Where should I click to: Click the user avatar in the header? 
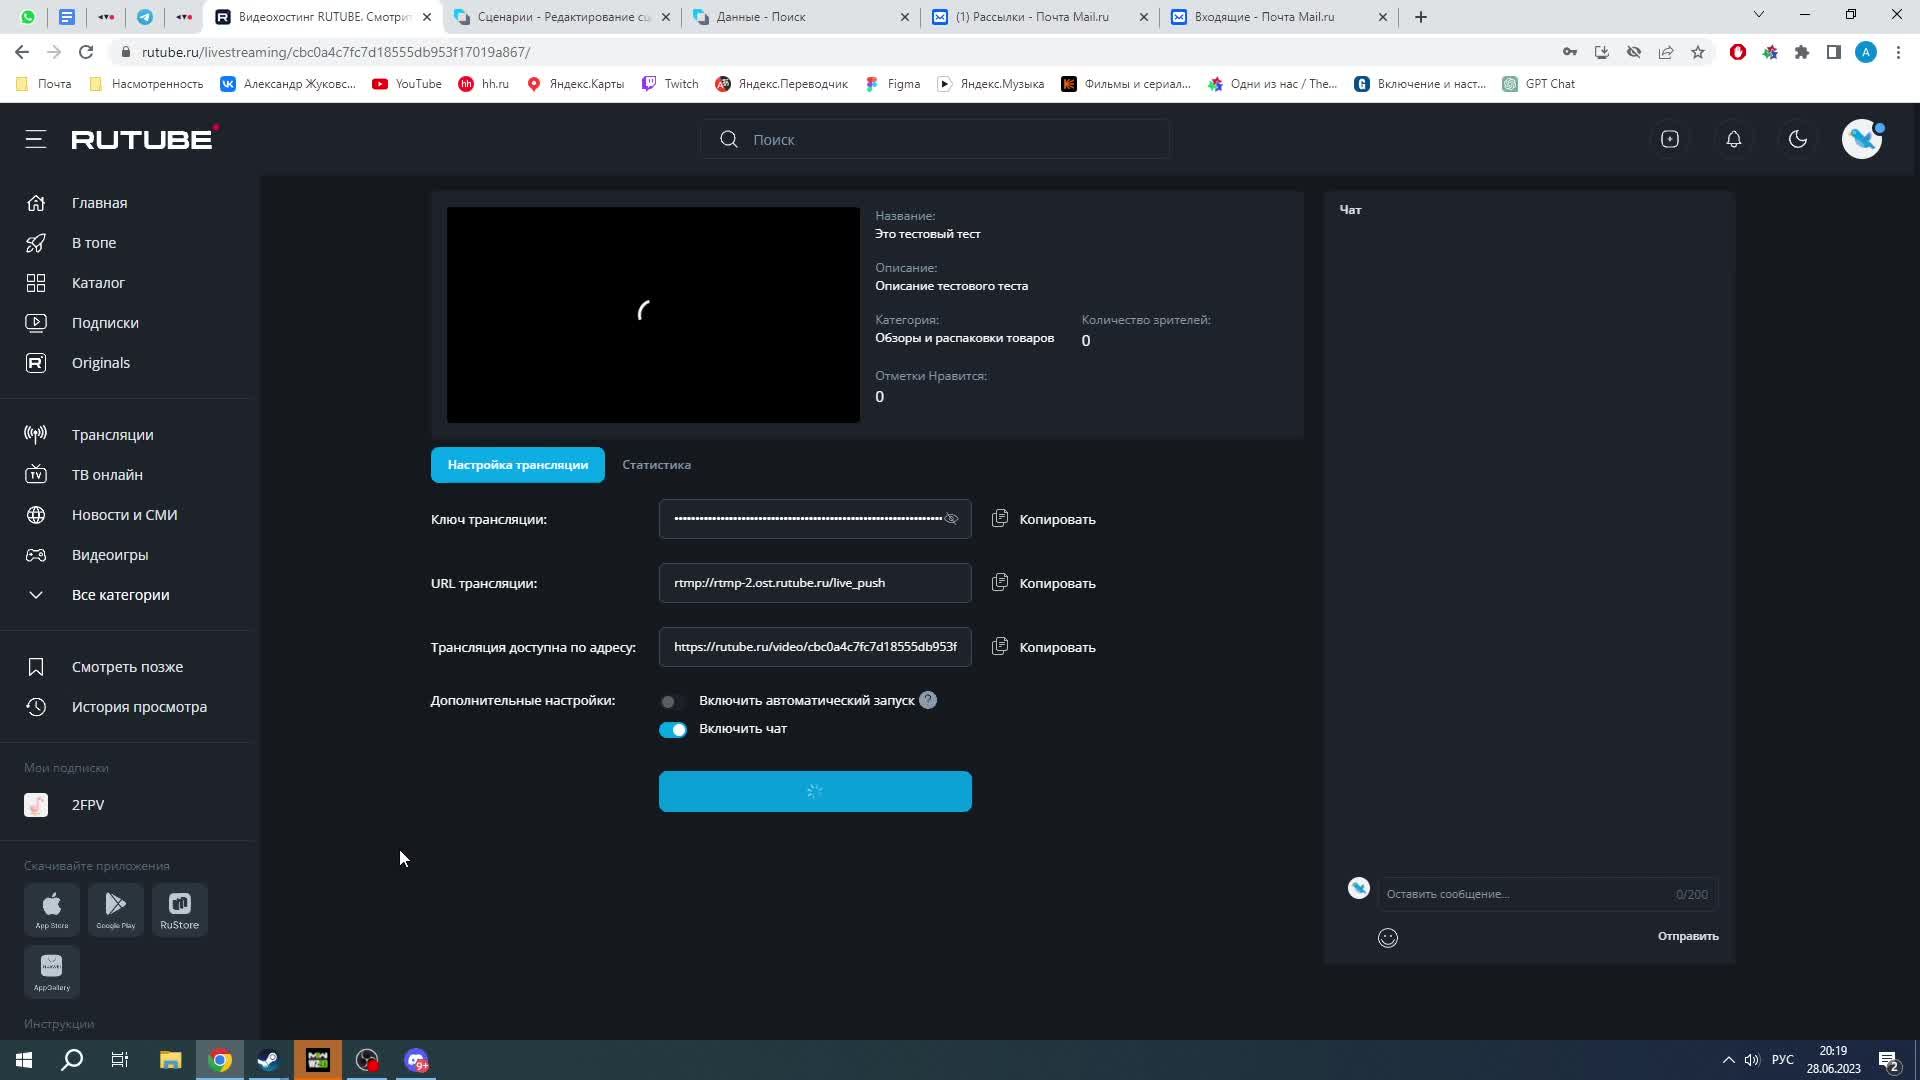point(1861,139)
